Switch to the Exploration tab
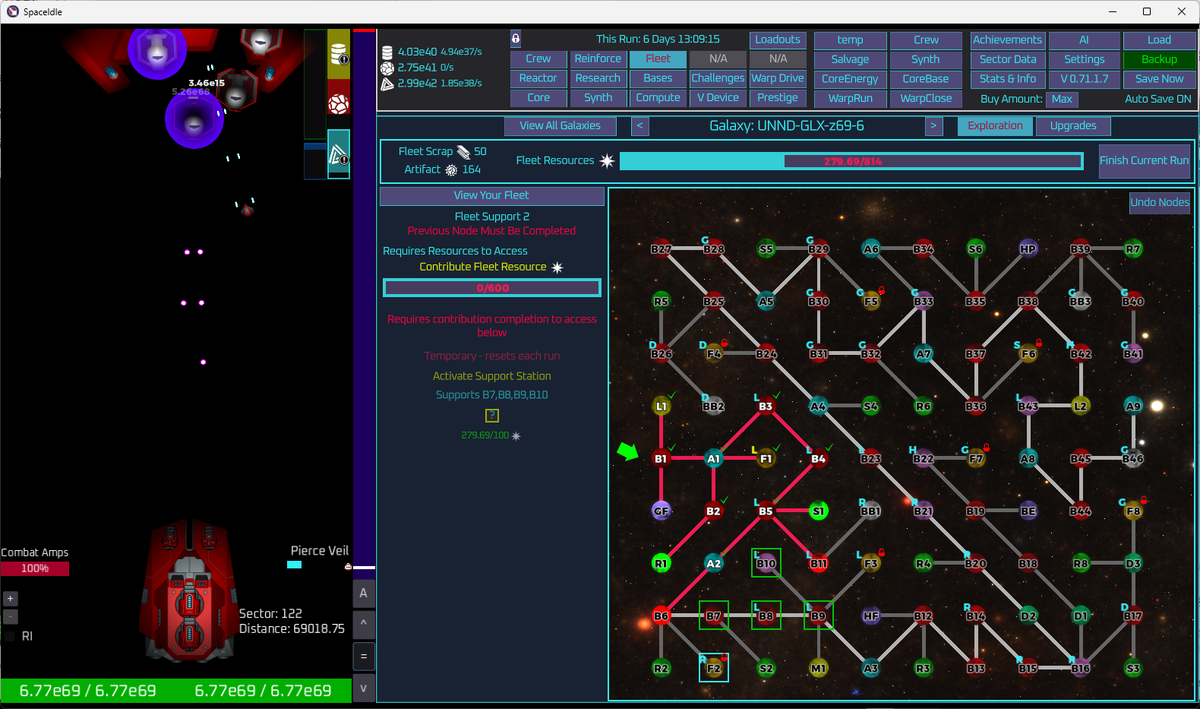The width and height of the screenshot is (1200, 709). tap(995, 126)
